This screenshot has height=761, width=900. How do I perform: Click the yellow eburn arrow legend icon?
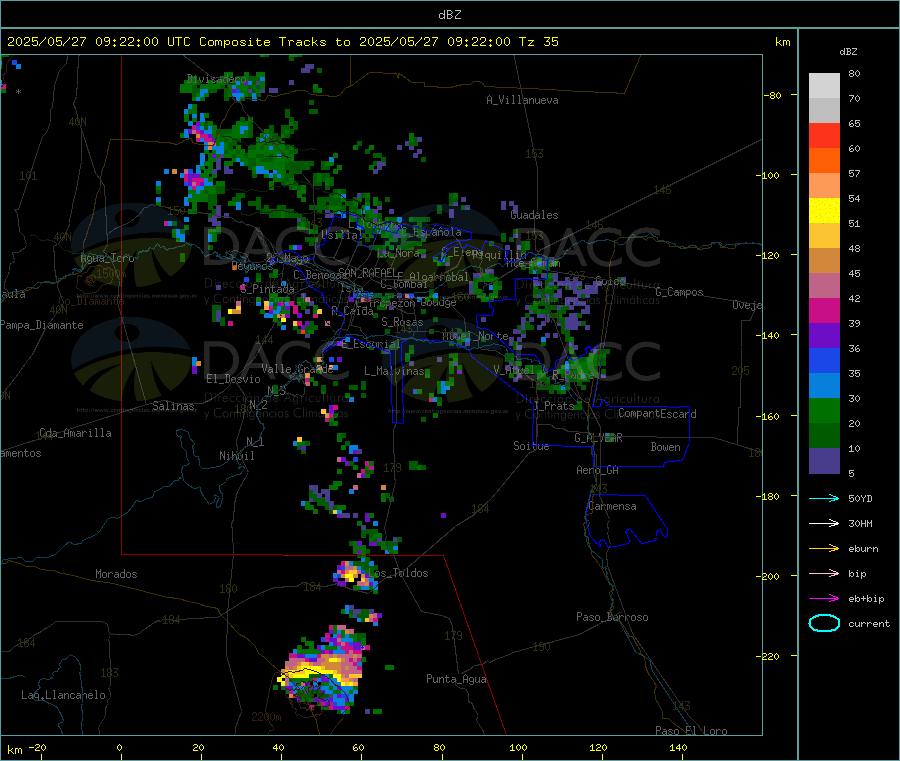(824, 549)
